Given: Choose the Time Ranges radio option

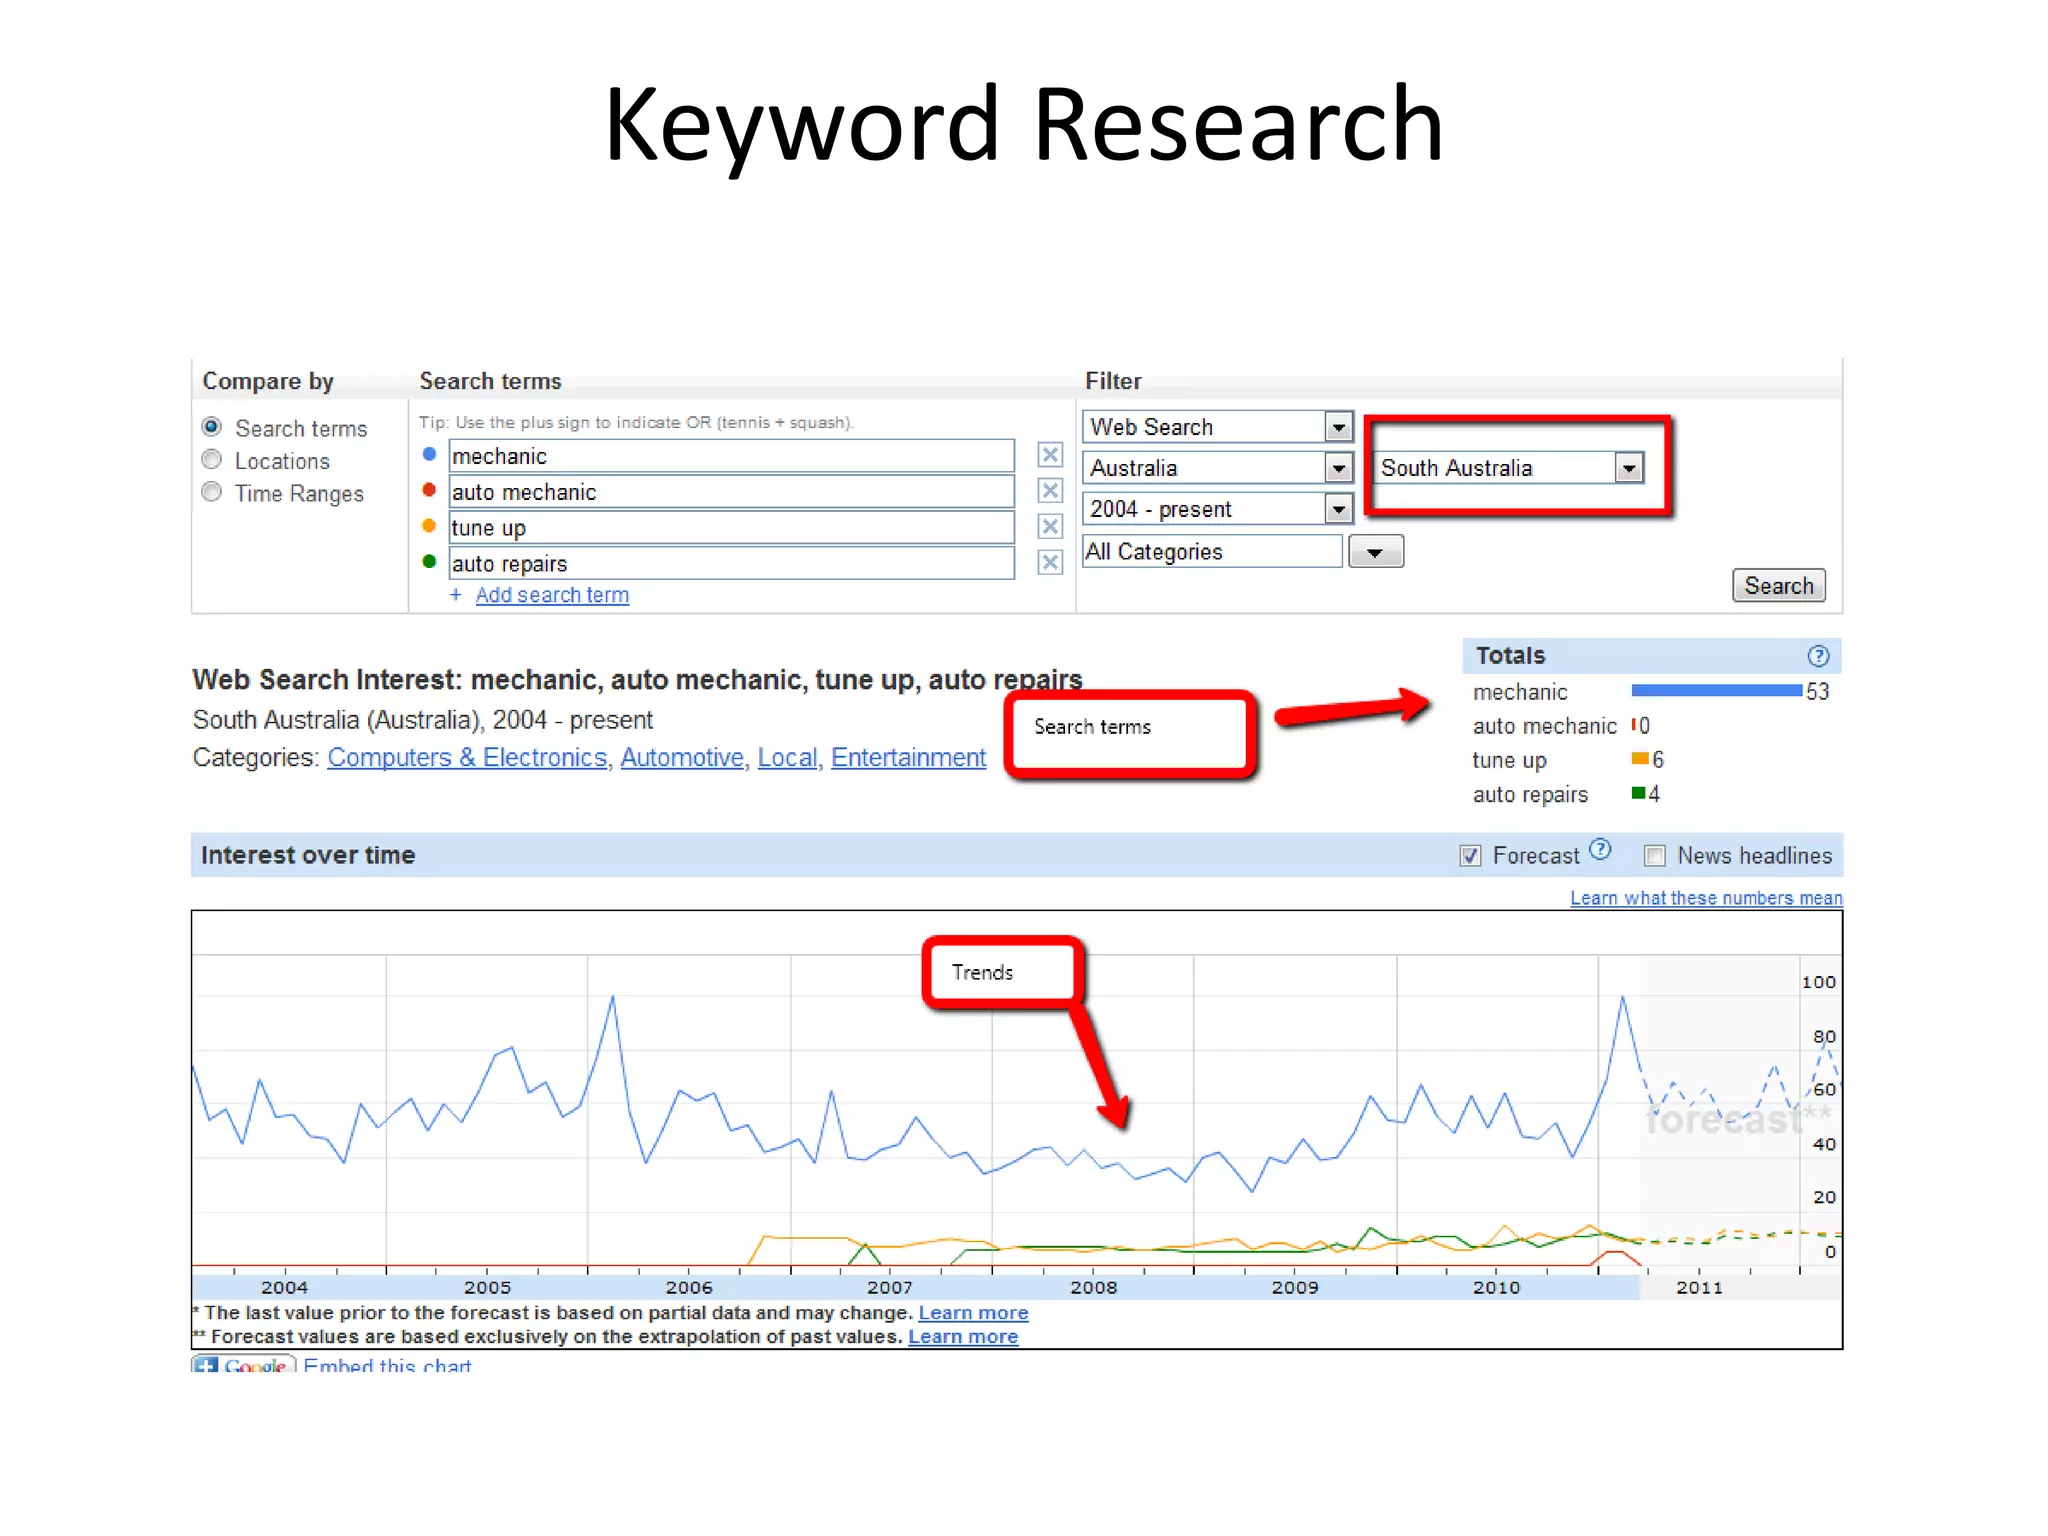Looking at the screenshot, I should 212,492.
